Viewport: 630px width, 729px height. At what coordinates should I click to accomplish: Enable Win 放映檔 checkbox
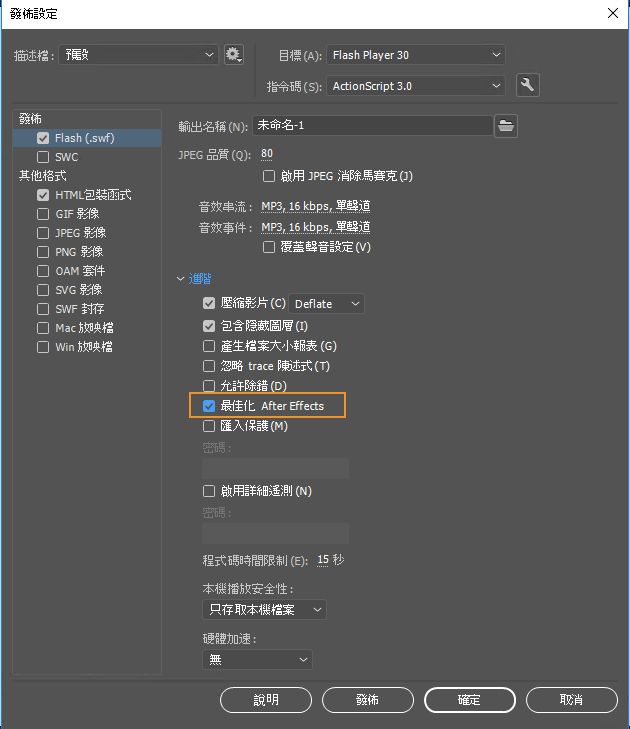point(43,347)
